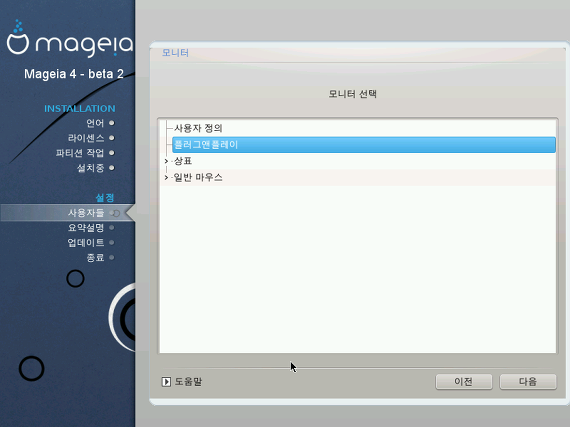This screenshot has height=427, width=570.
Task: Click the 설정 section header
Action: 105,198
